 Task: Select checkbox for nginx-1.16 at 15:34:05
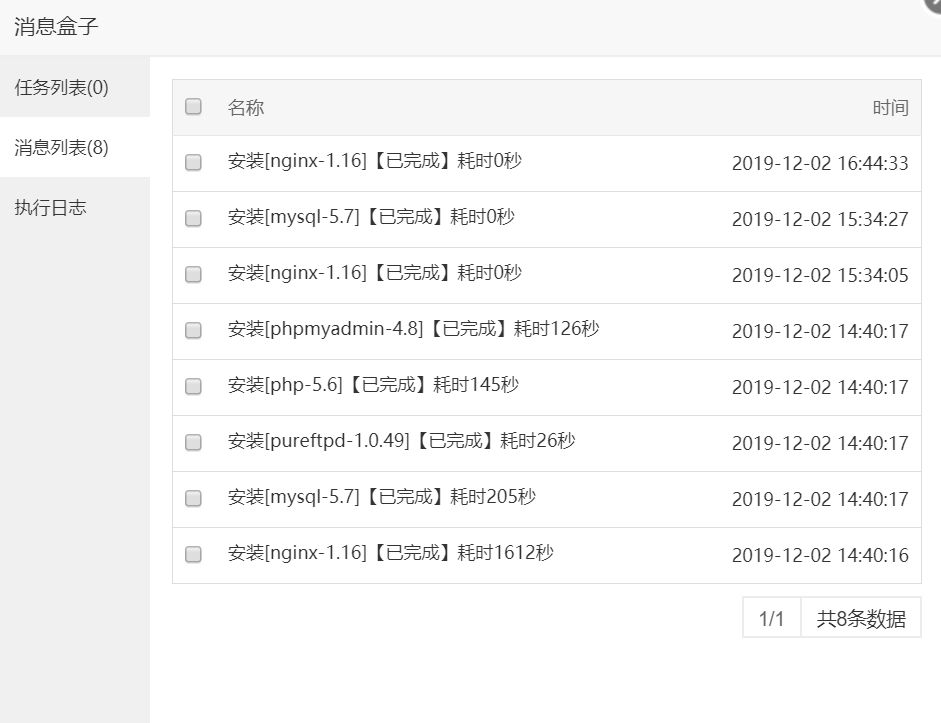tap(194, 274)
